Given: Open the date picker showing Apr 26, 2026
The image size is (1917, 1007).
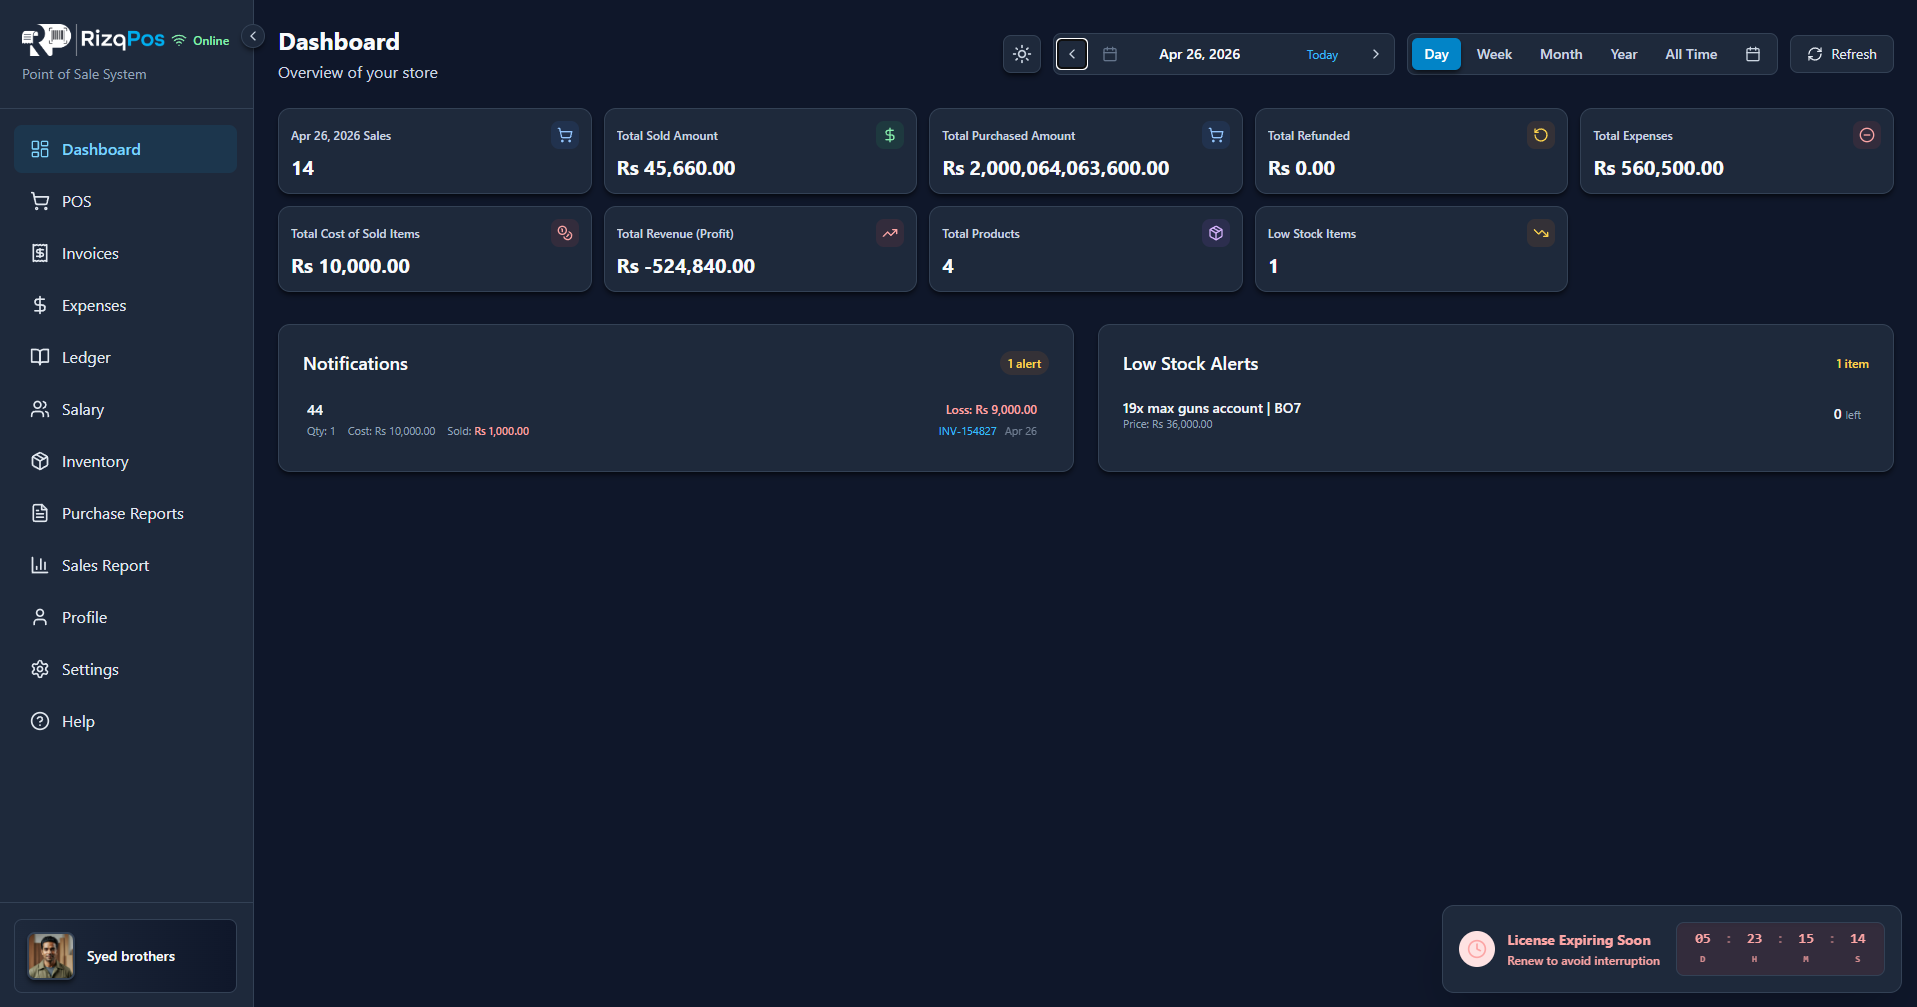Looking at the screenshot, I should point(1198,54).
